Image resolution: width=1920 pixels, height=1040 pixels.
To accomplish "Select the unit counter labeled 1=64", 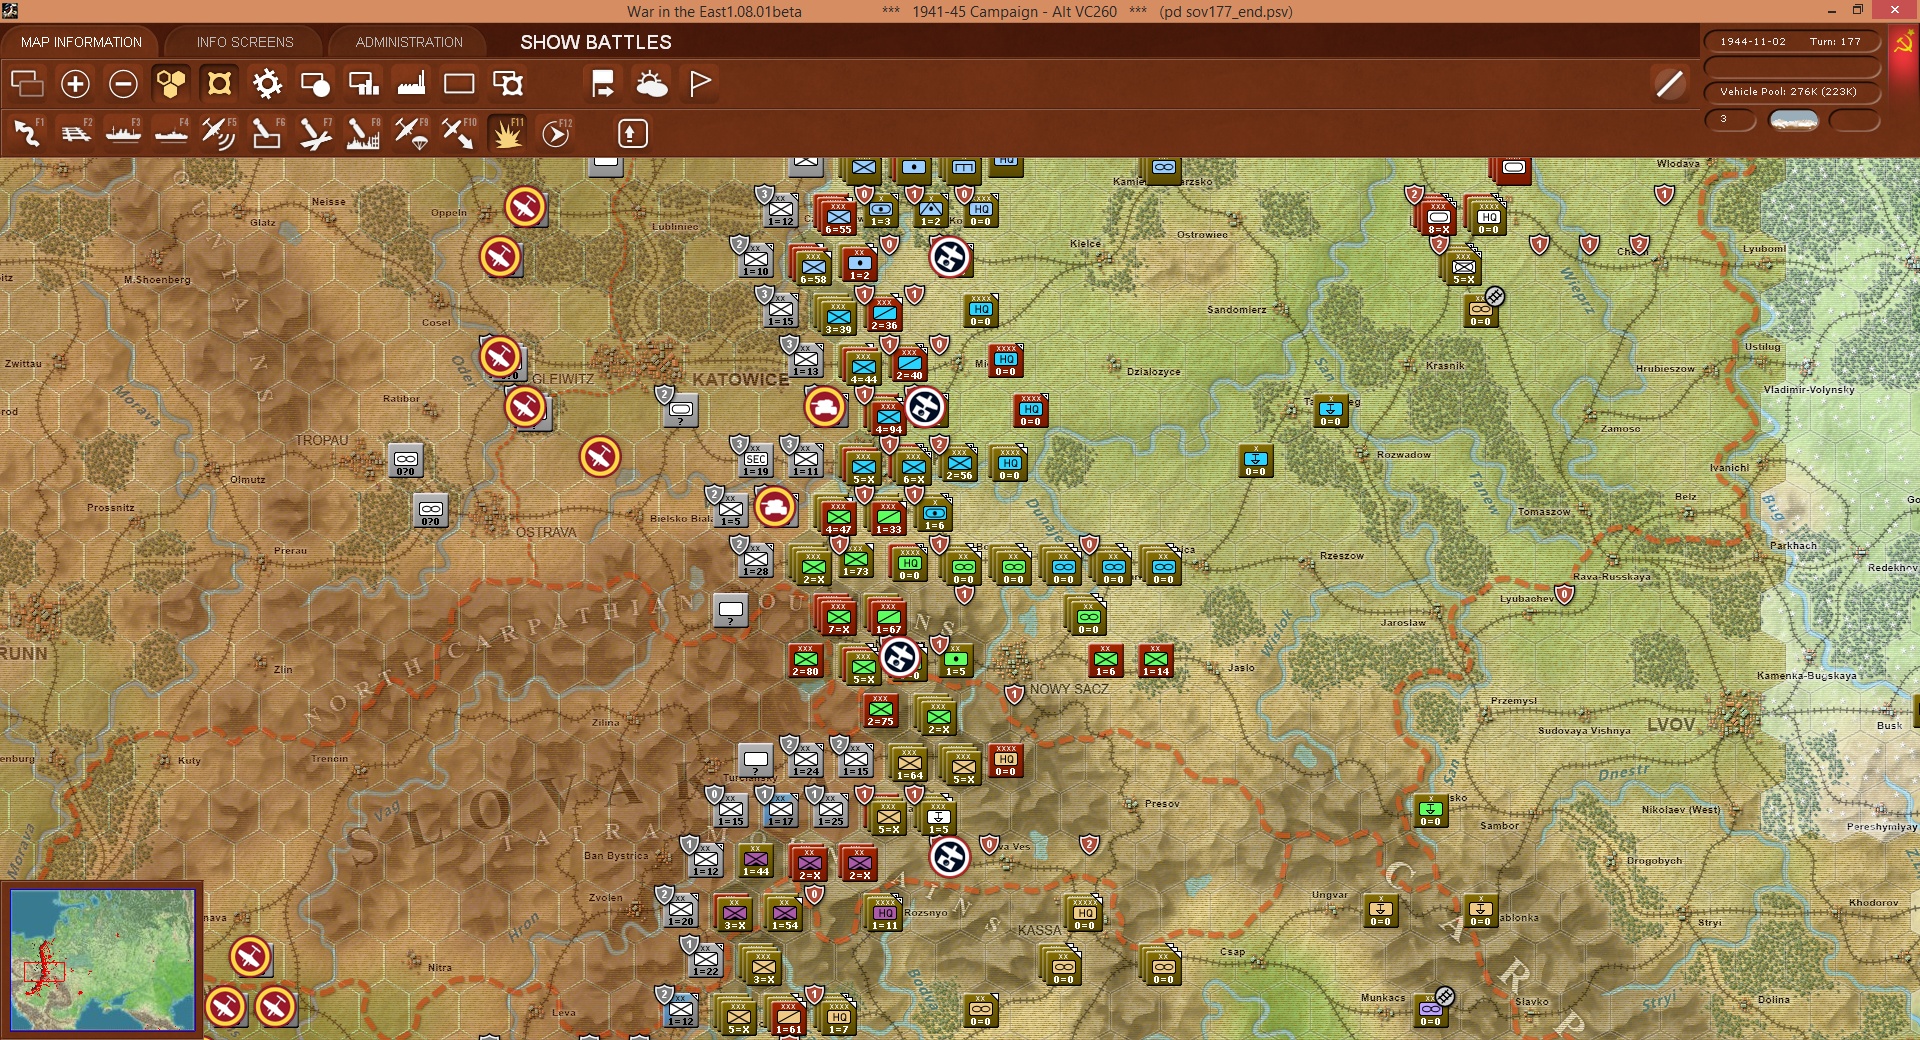I will [909, 763].
